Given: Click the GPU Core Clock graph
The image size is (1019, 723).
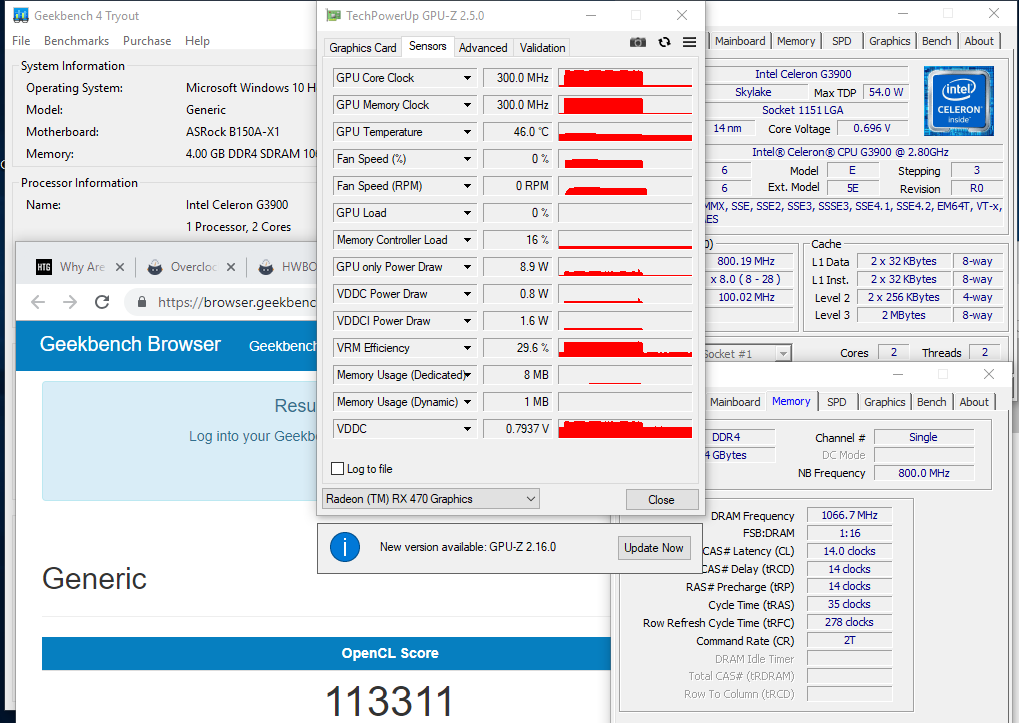Looking at the screenshot, I should pos(625,78).
